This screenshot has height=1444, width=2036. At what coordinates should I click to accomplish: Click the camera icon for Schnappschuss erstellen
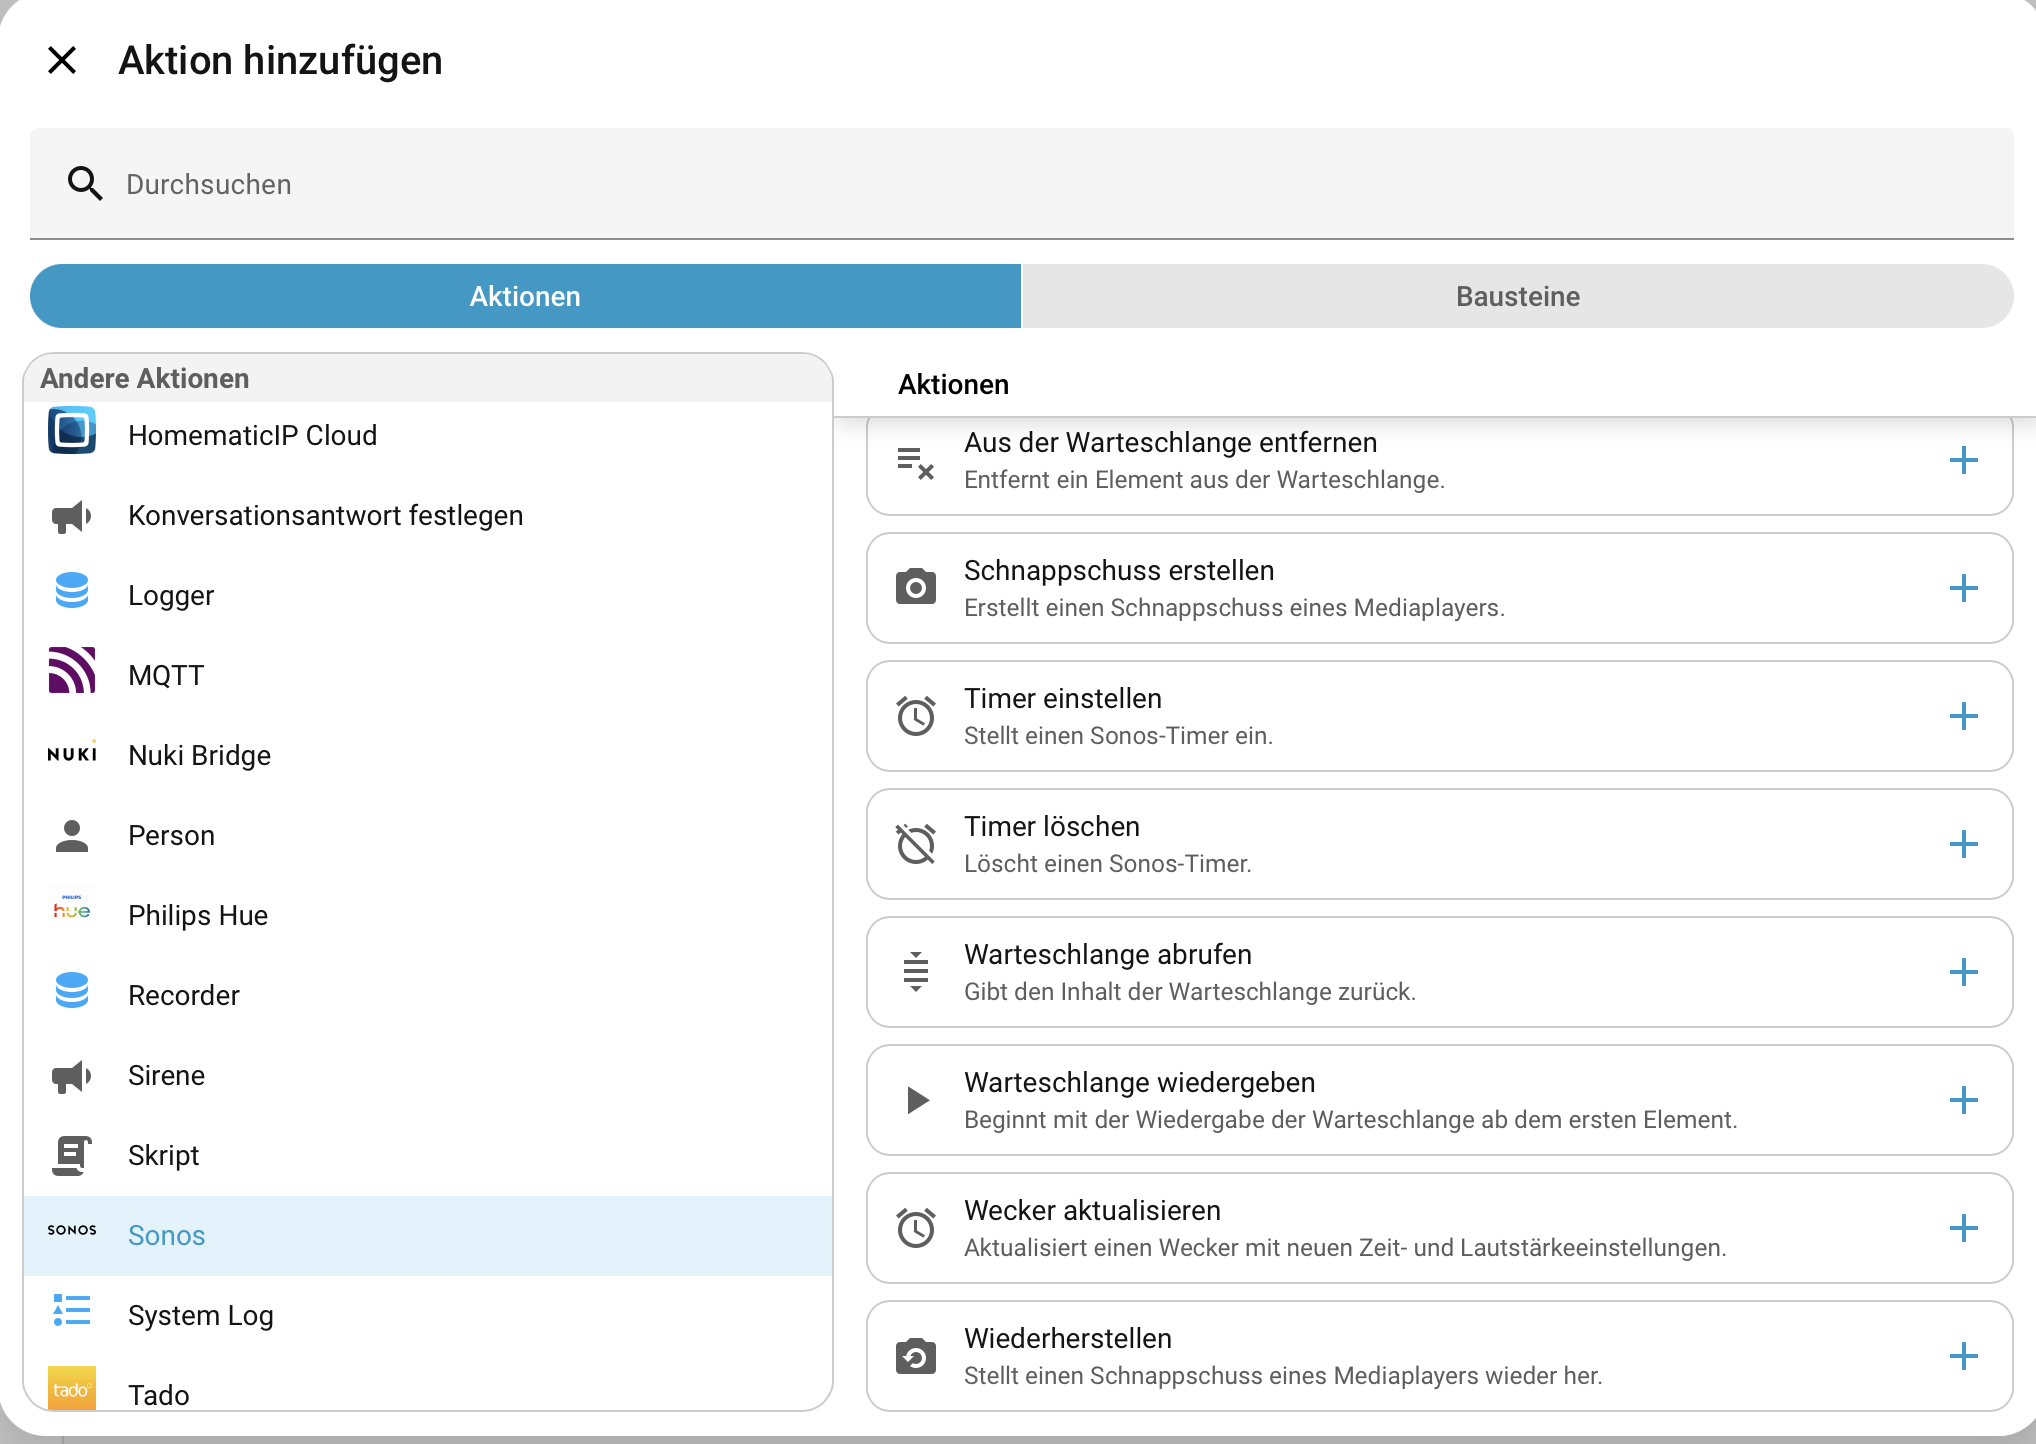(916, 588)
